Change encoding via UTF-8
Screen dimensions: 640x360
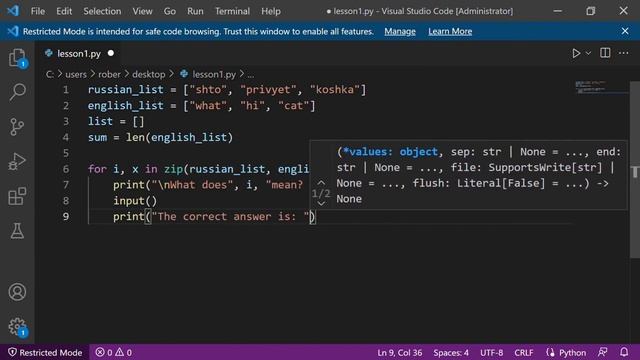point(491,352)
